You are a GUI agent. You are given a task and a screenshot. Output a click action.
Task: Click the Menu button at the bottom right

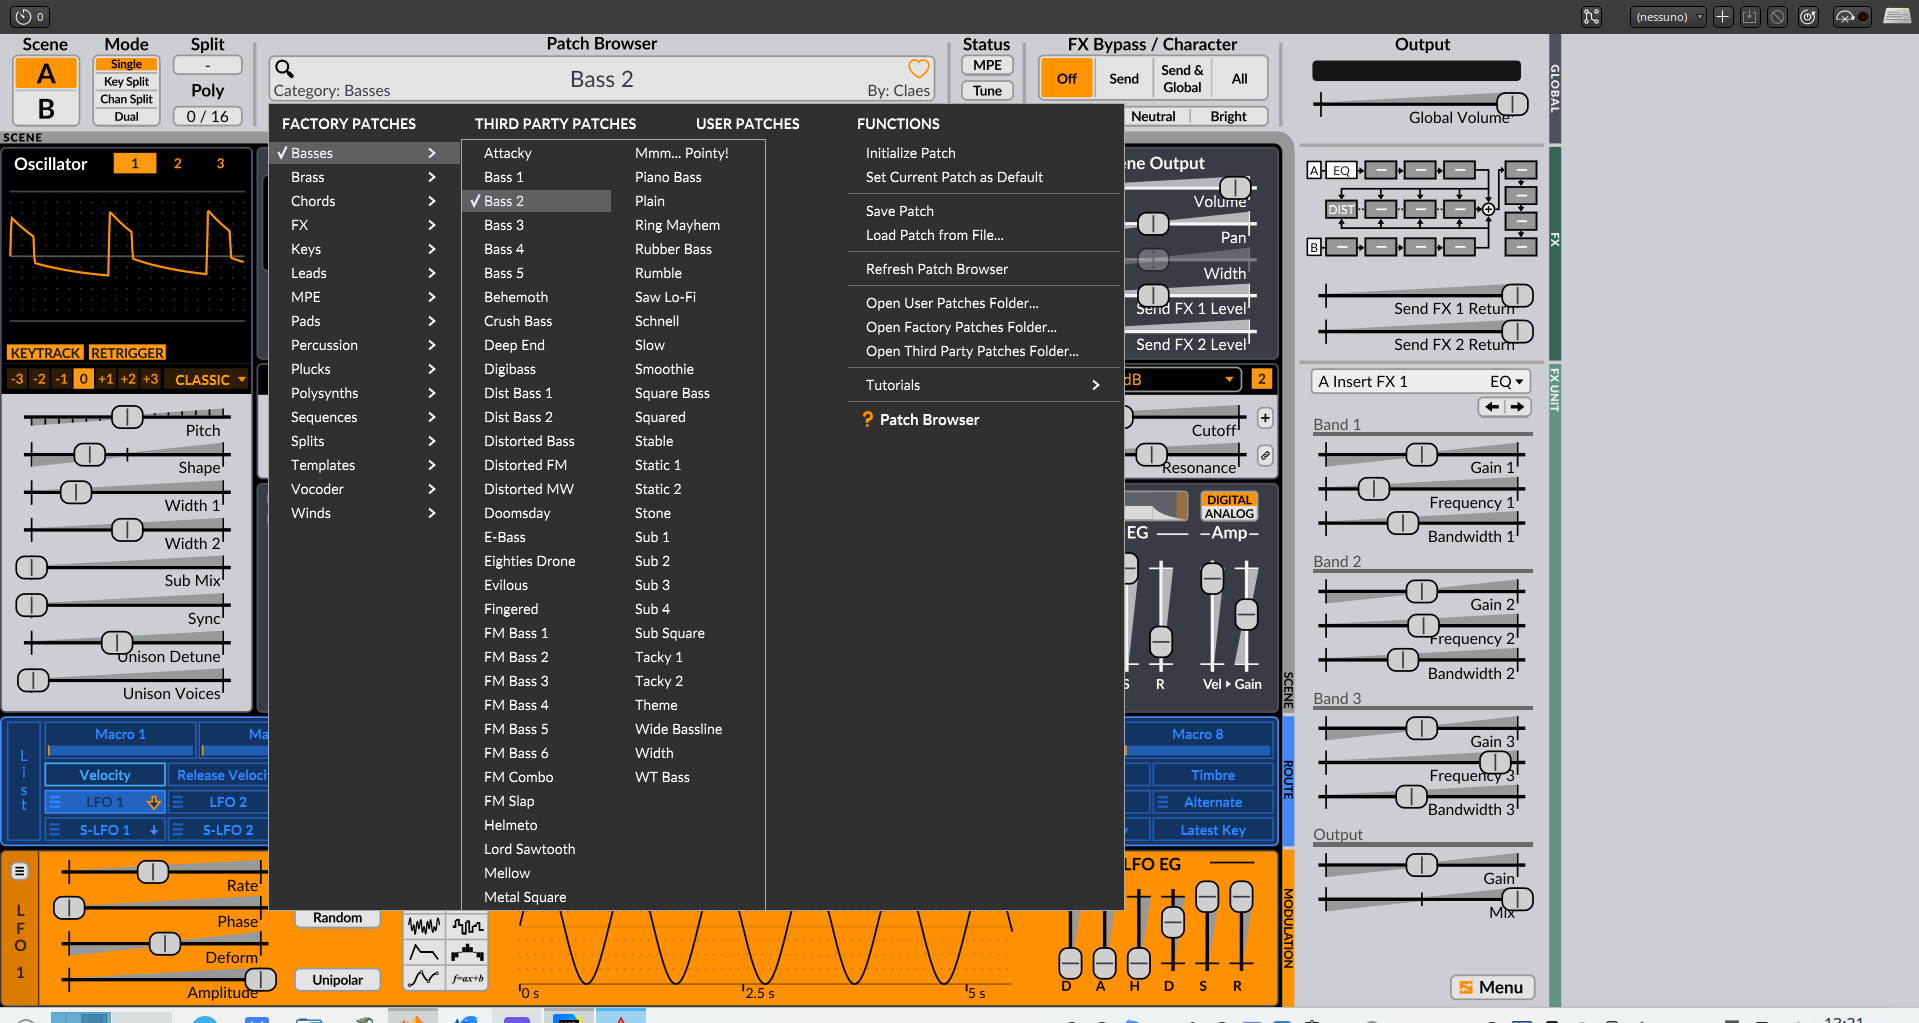click(1491, 987)
